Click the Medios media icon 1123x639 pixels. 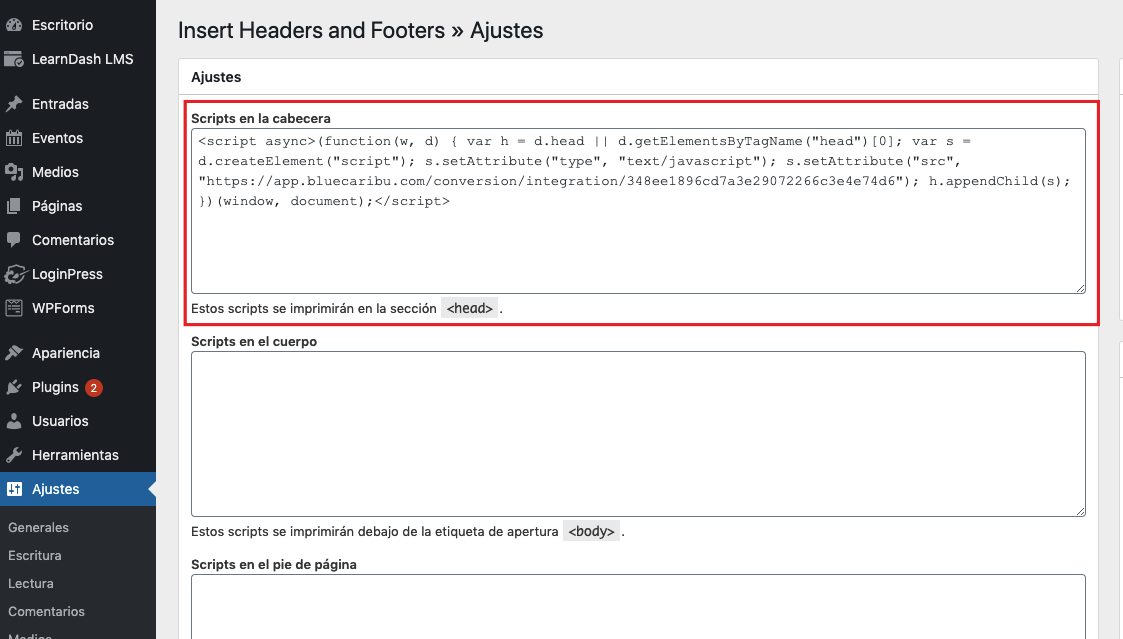click(14, 172)
